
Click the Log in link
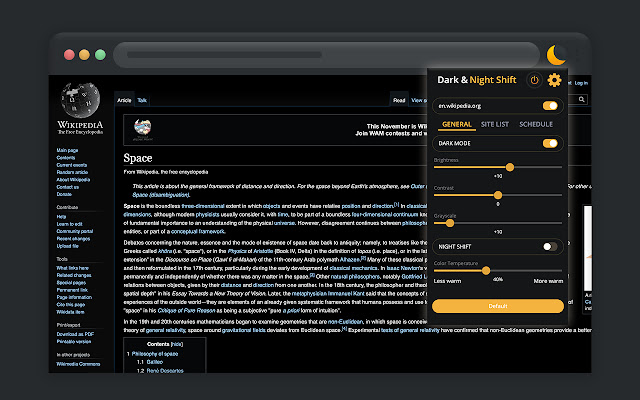coord(581,83)
